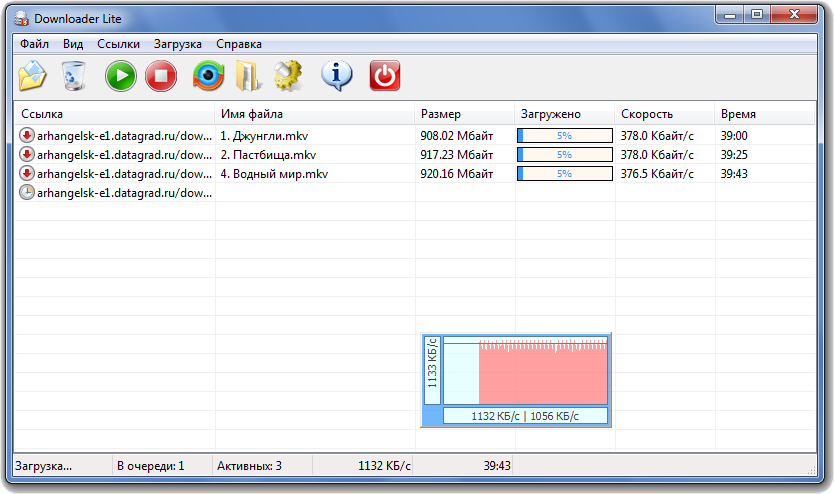Select file name 2. Пастбища.mkv
Image resolution: width=834 pixels, height=494 pixels.
tap(268, 155)
